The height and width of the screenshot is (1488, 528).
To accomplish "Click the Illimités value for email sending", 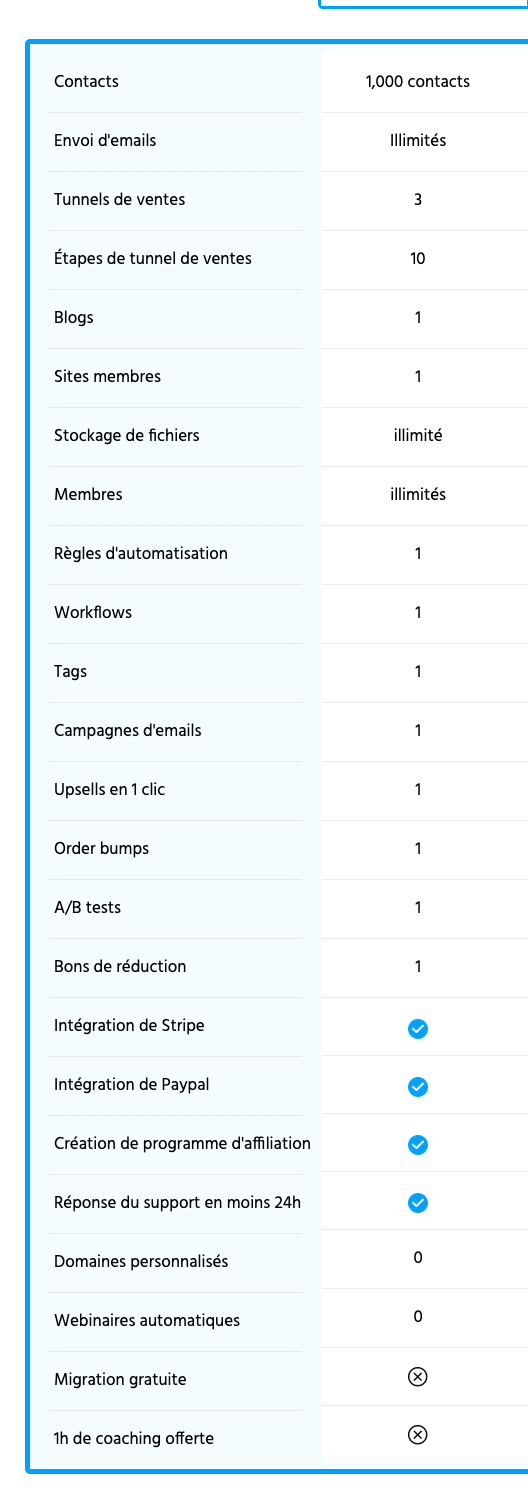I will coord(418,140).
